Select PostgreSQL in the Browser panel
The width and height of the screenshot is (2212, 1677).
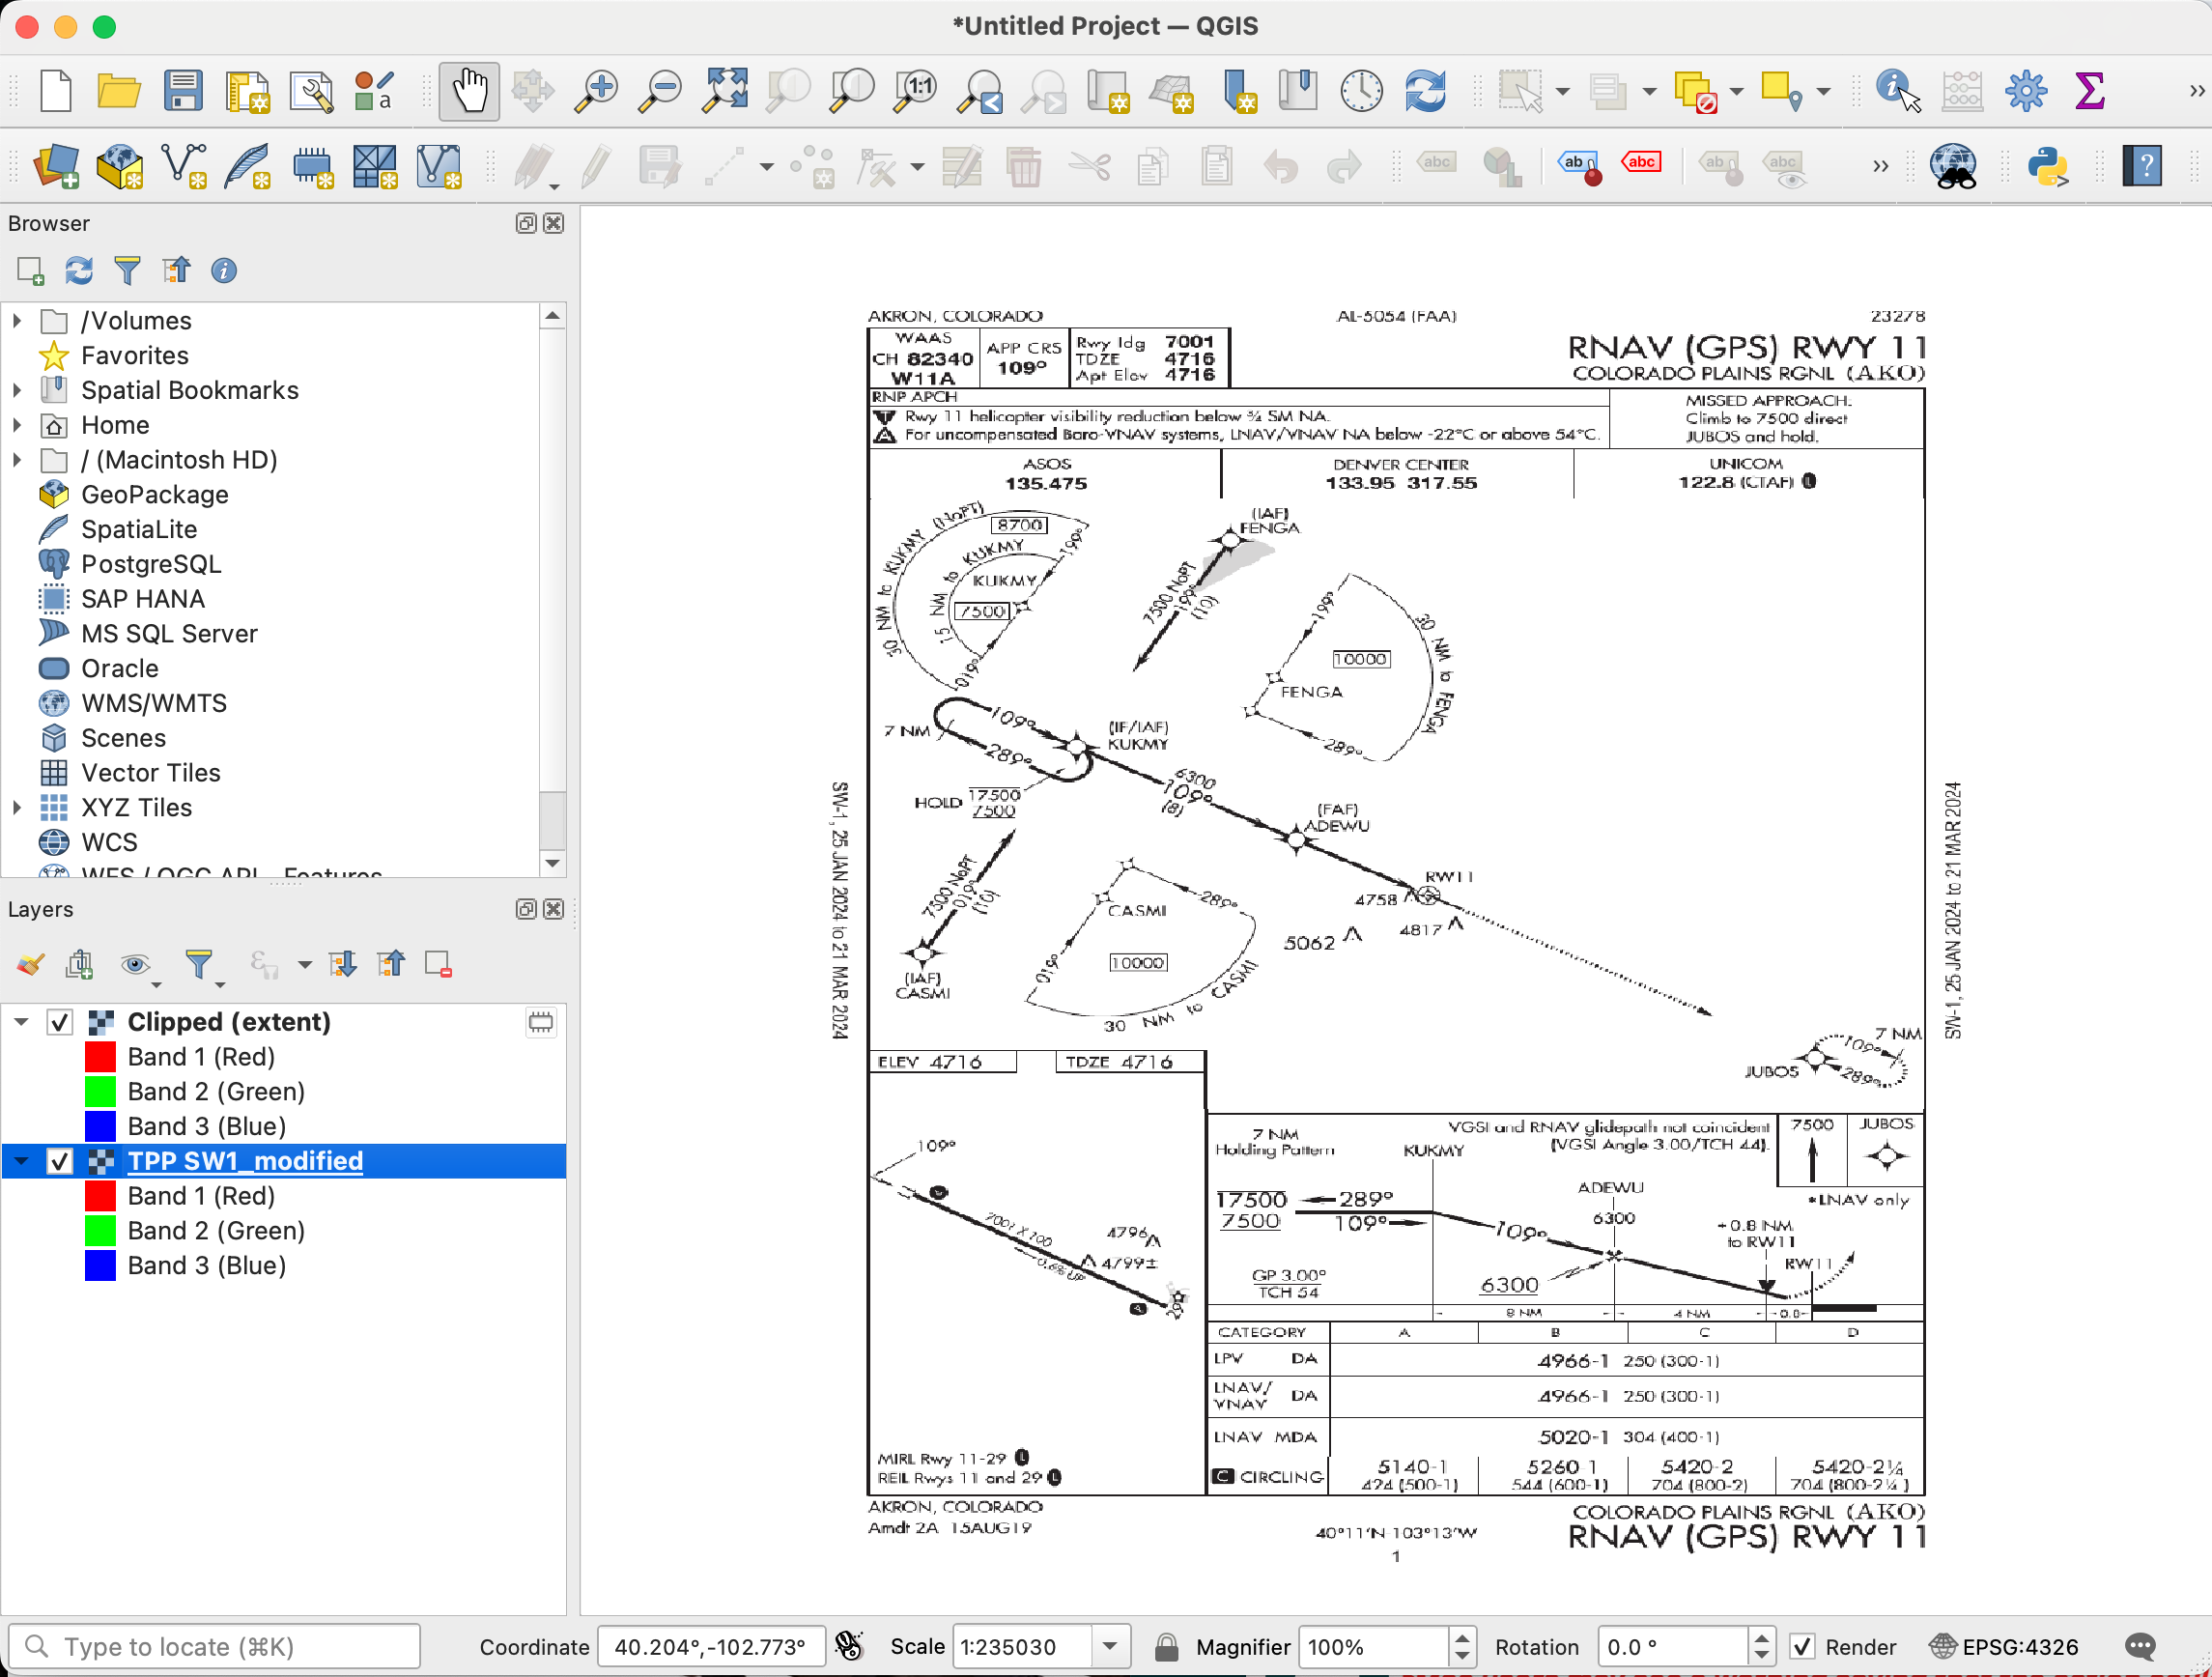click(151, 564)
